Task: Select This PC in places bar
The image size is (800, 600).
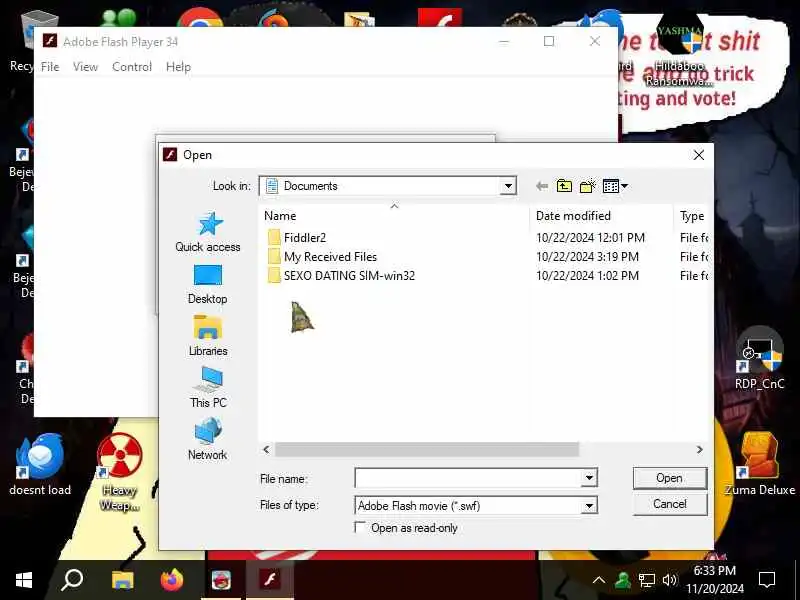Action: pyautogui.click(x=208, y=388)
